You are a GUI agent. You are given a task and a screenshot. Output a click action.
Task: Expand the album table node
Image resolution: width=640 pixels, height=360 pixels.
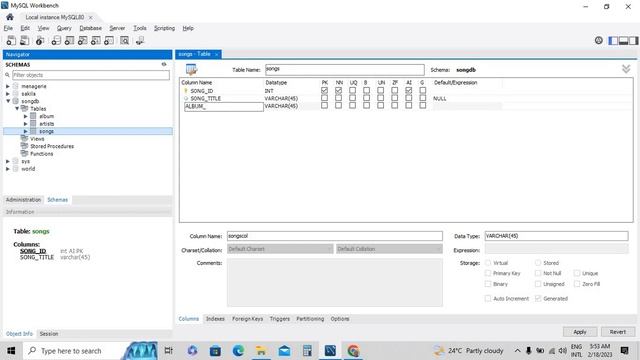(x=26, y=116)
